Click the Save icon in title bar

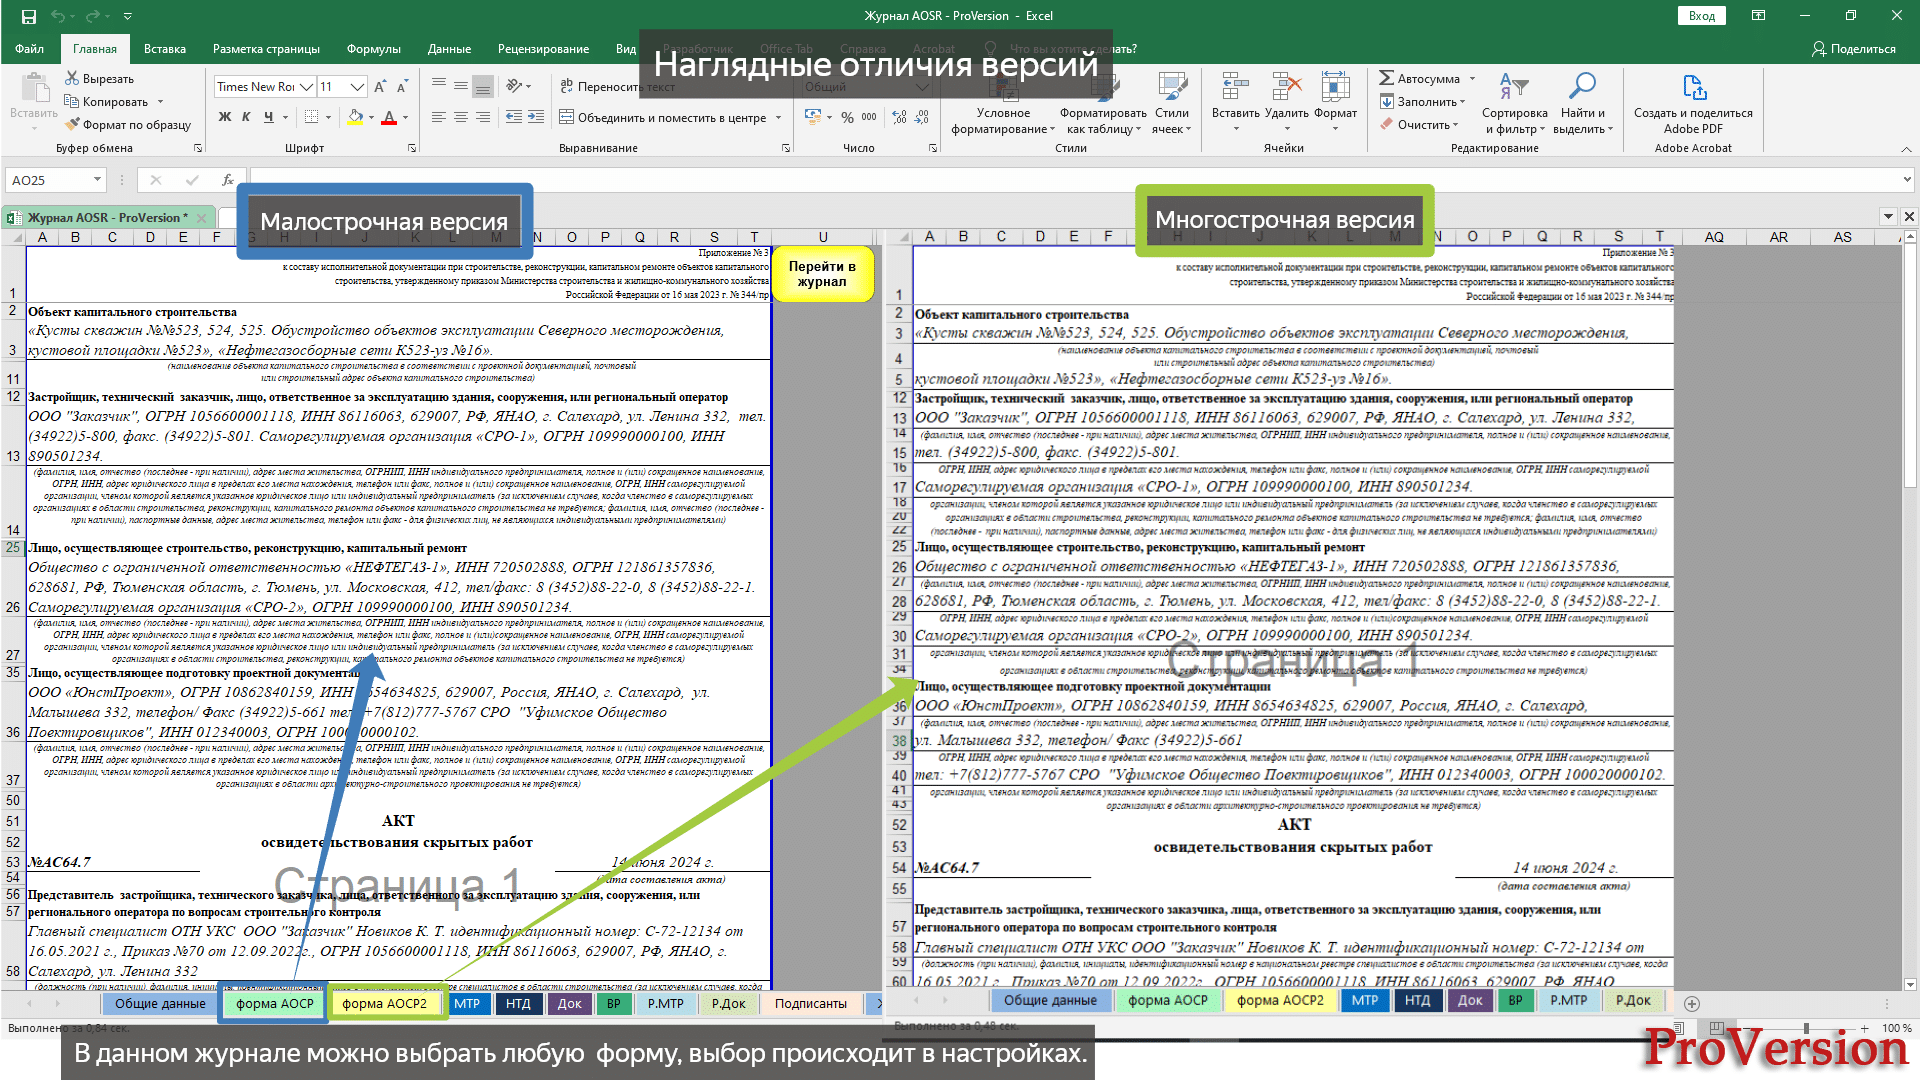point(28,16)
